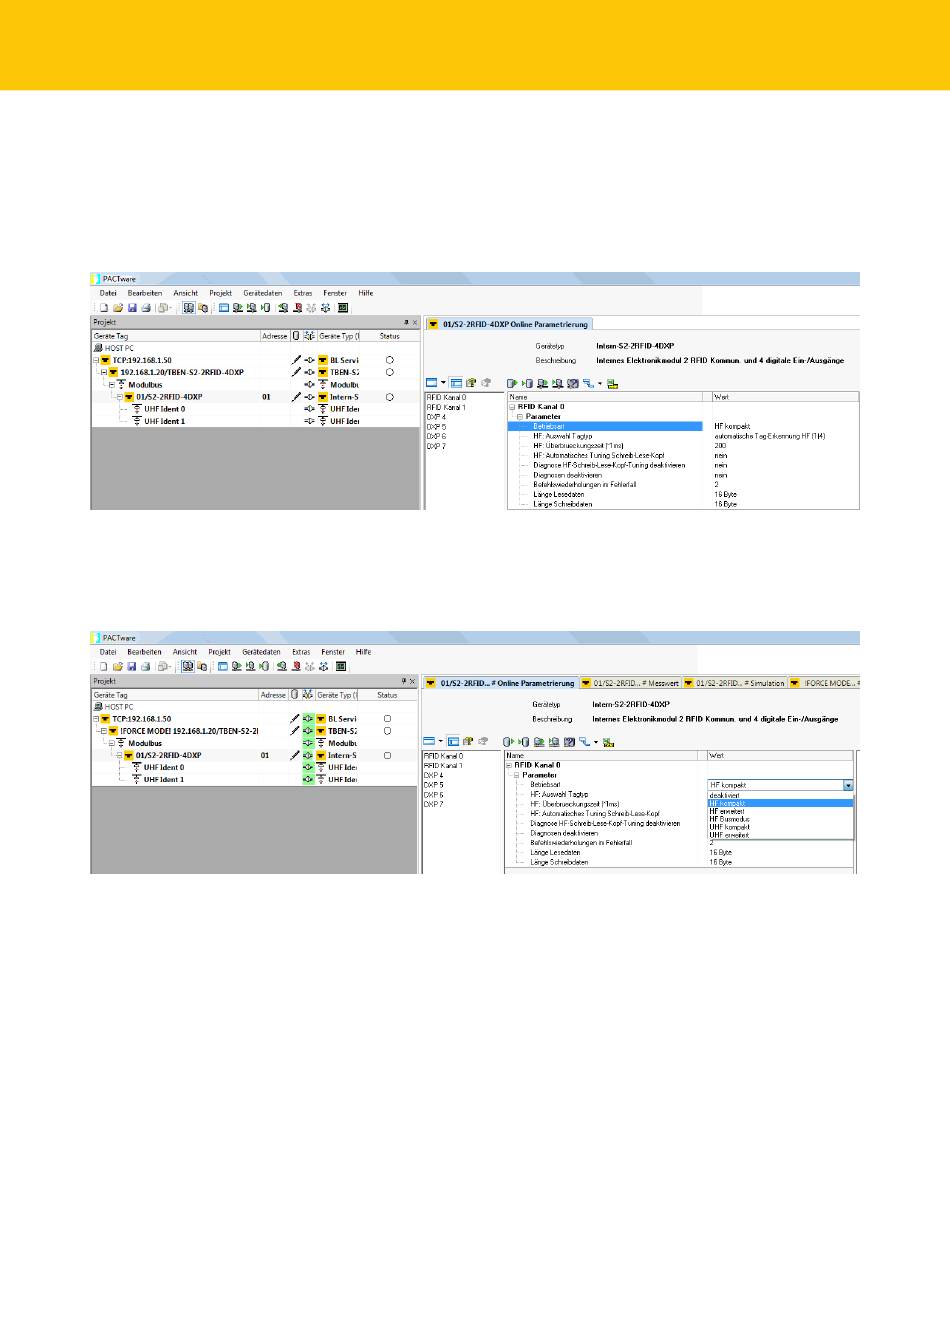
Task: Close Projekt panel in single-tab window
Action: click(x=415, y=323)
